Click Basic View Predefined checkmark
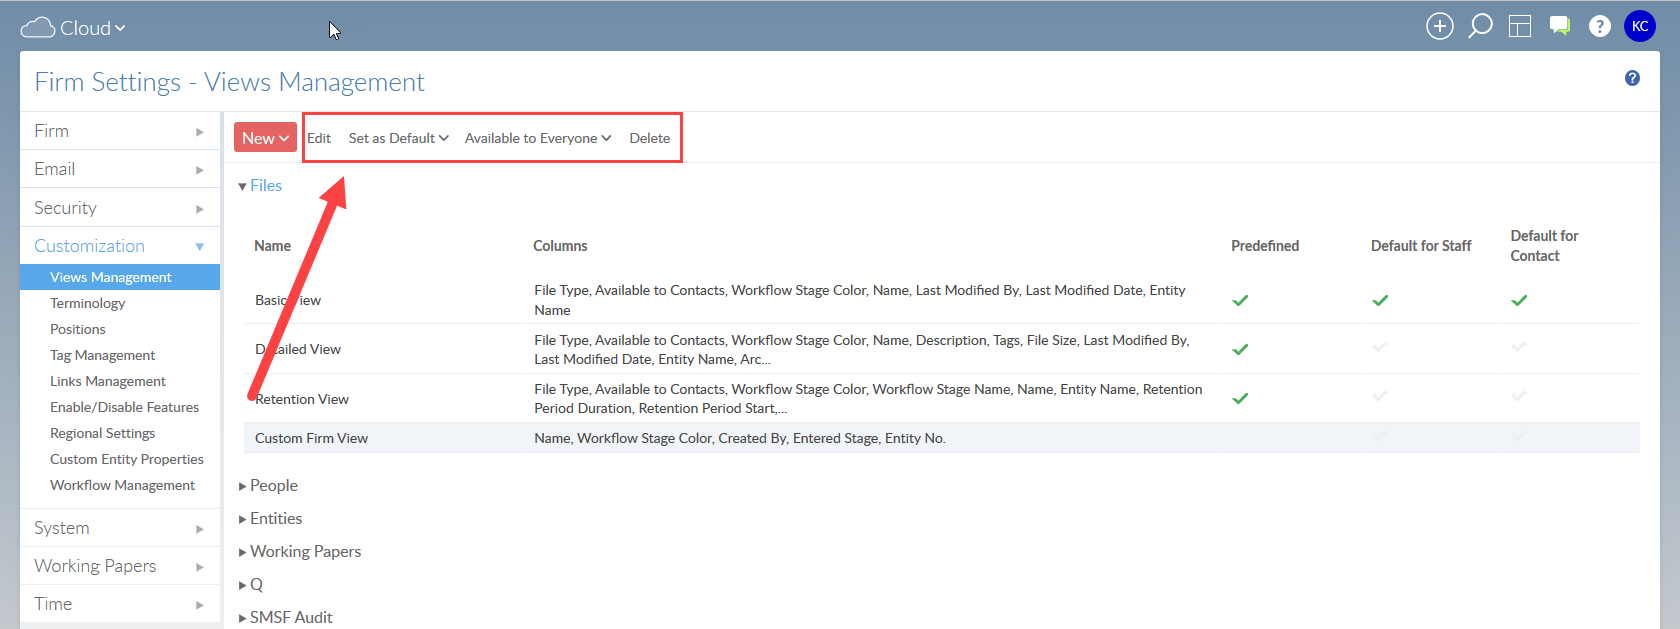1680x629 pixels. pos(1240,300)
